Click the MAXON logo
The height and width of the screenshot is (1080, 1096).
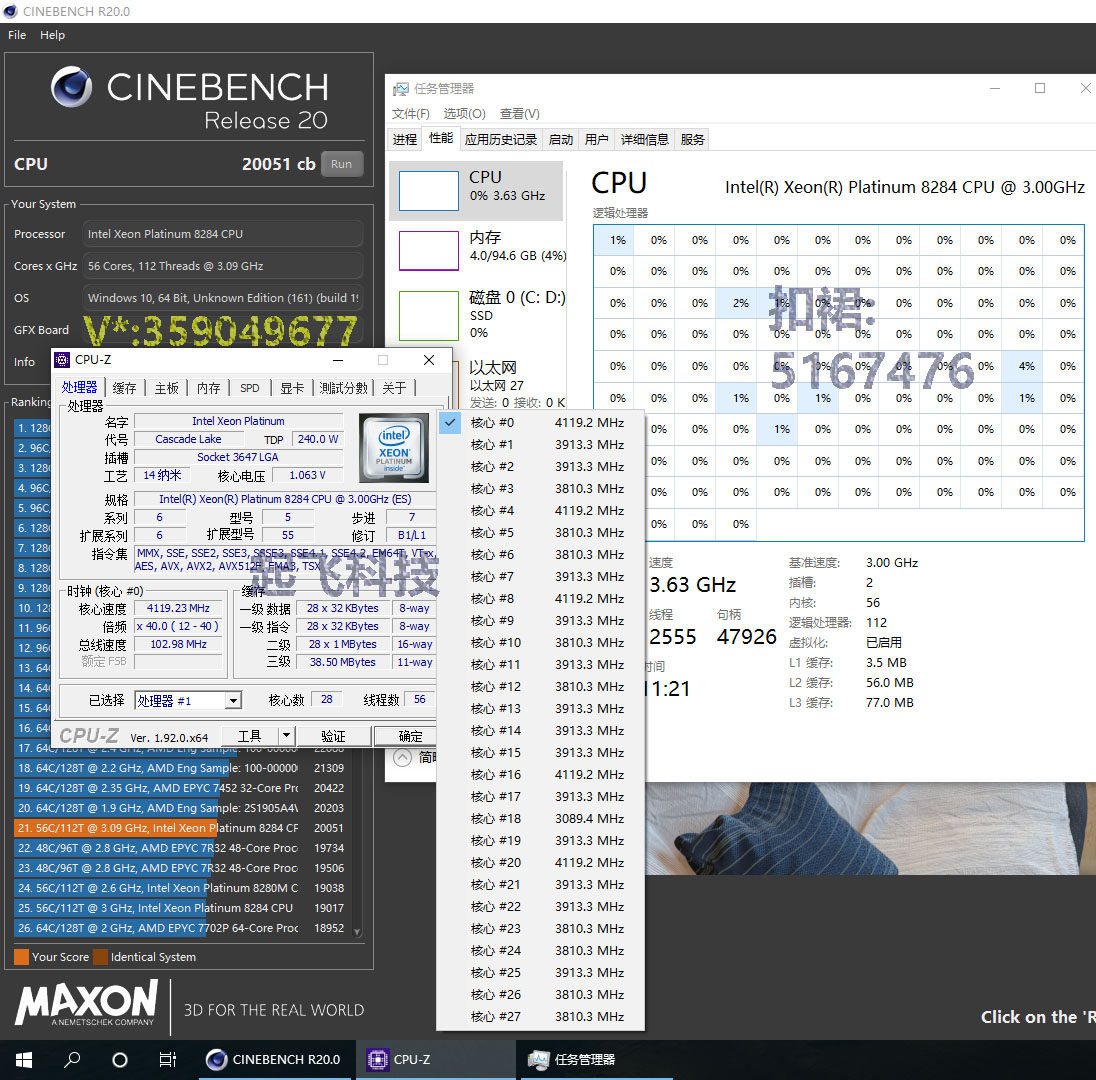[x=87, y=1003]
